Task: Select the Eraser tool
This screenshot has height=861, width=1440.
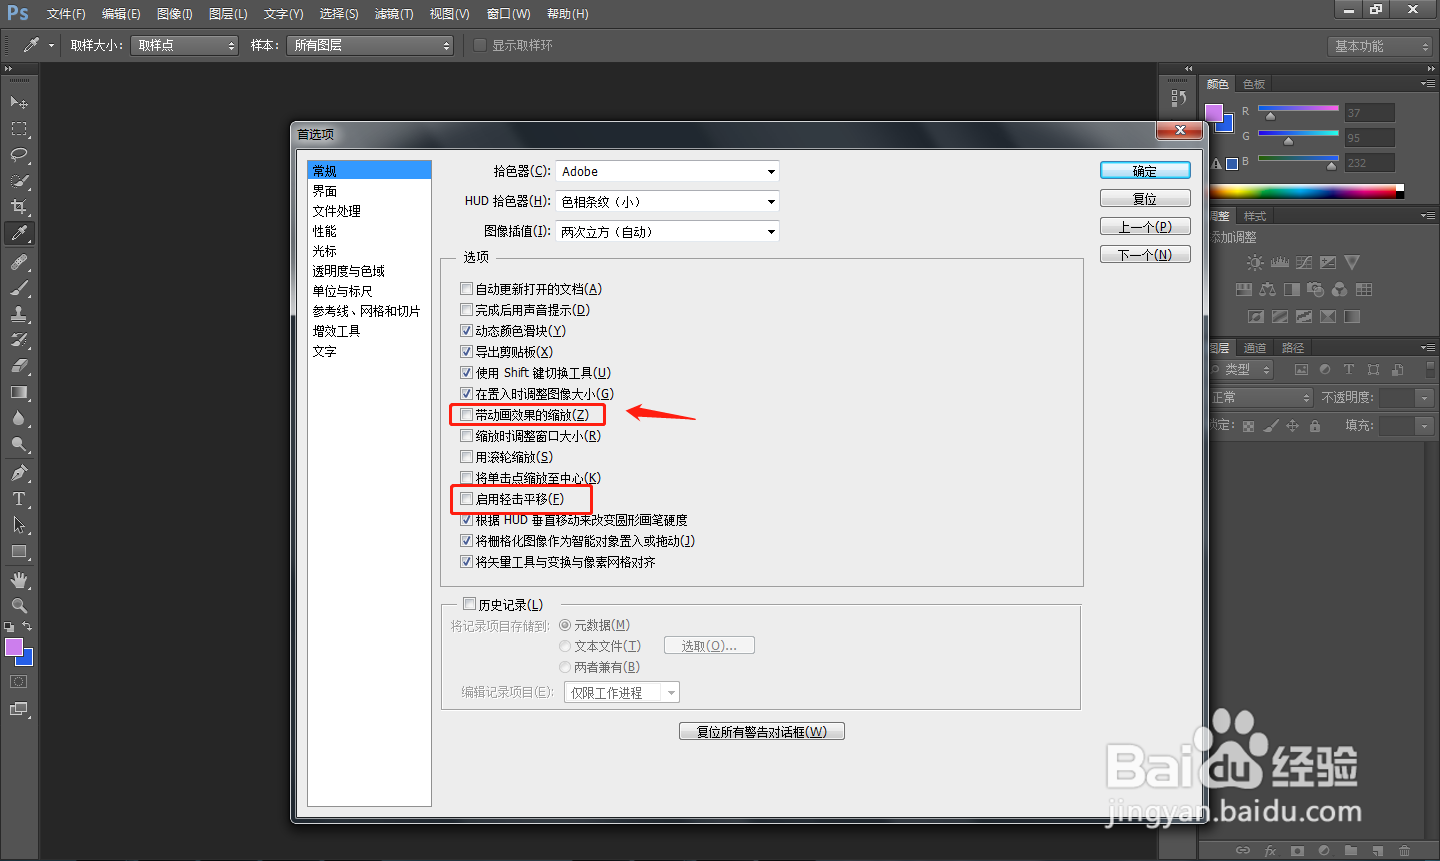Action: (19, 366)
